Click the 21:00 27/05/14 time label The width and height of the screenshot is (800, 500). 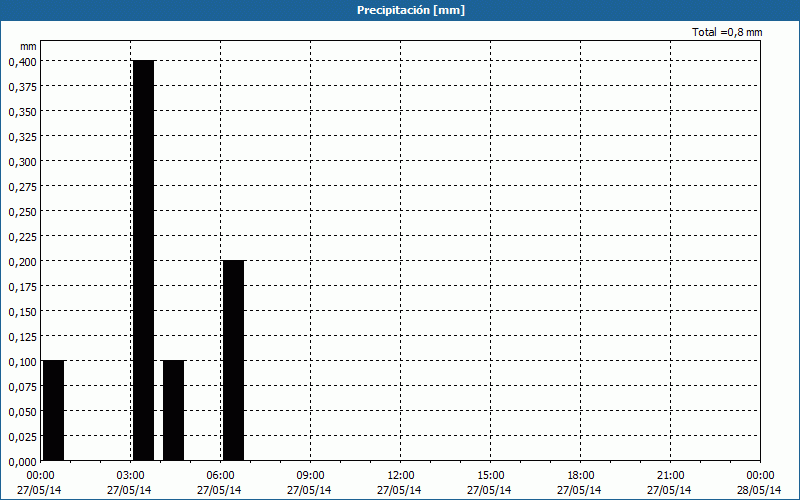point(669,483)
